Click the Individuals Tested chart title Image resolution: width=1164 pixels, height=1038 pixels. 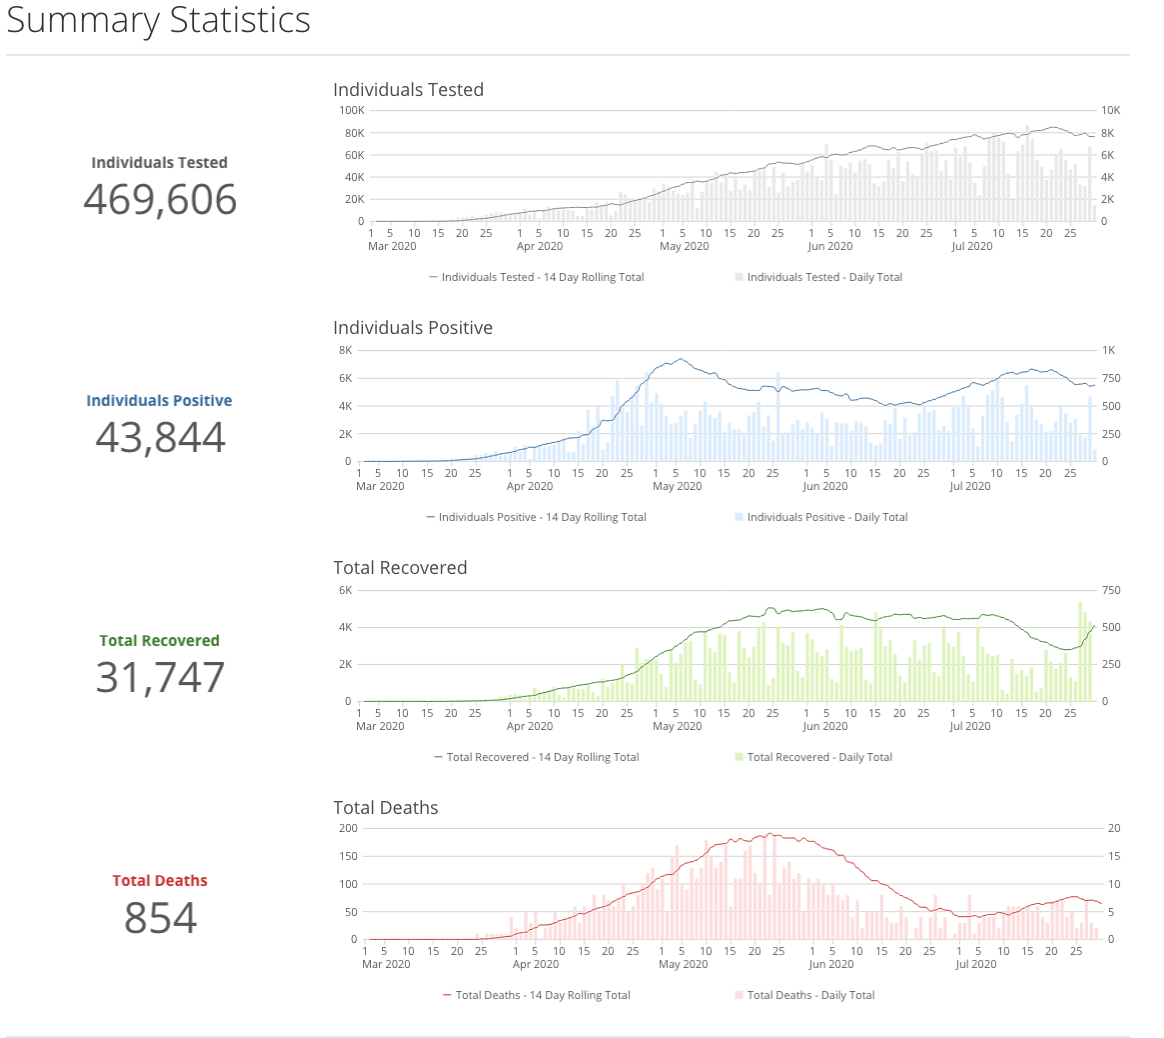408,90
